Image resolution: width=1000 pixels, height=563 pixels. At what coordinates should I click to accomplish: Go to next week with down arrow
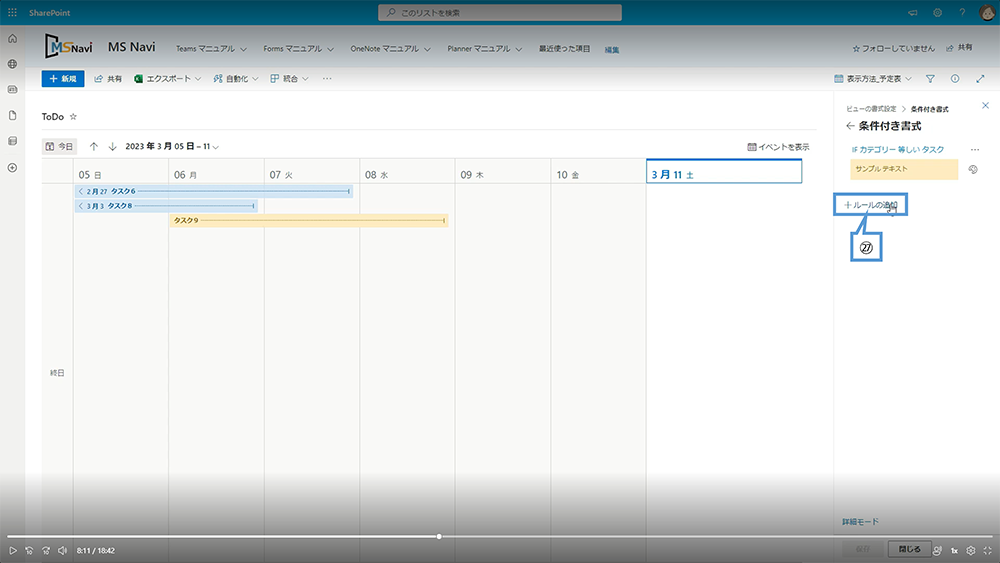click(112, 147)
